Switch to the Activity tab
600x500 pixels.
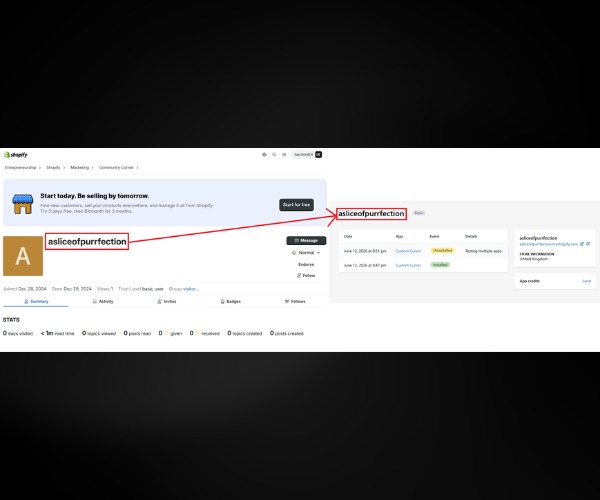103,301
